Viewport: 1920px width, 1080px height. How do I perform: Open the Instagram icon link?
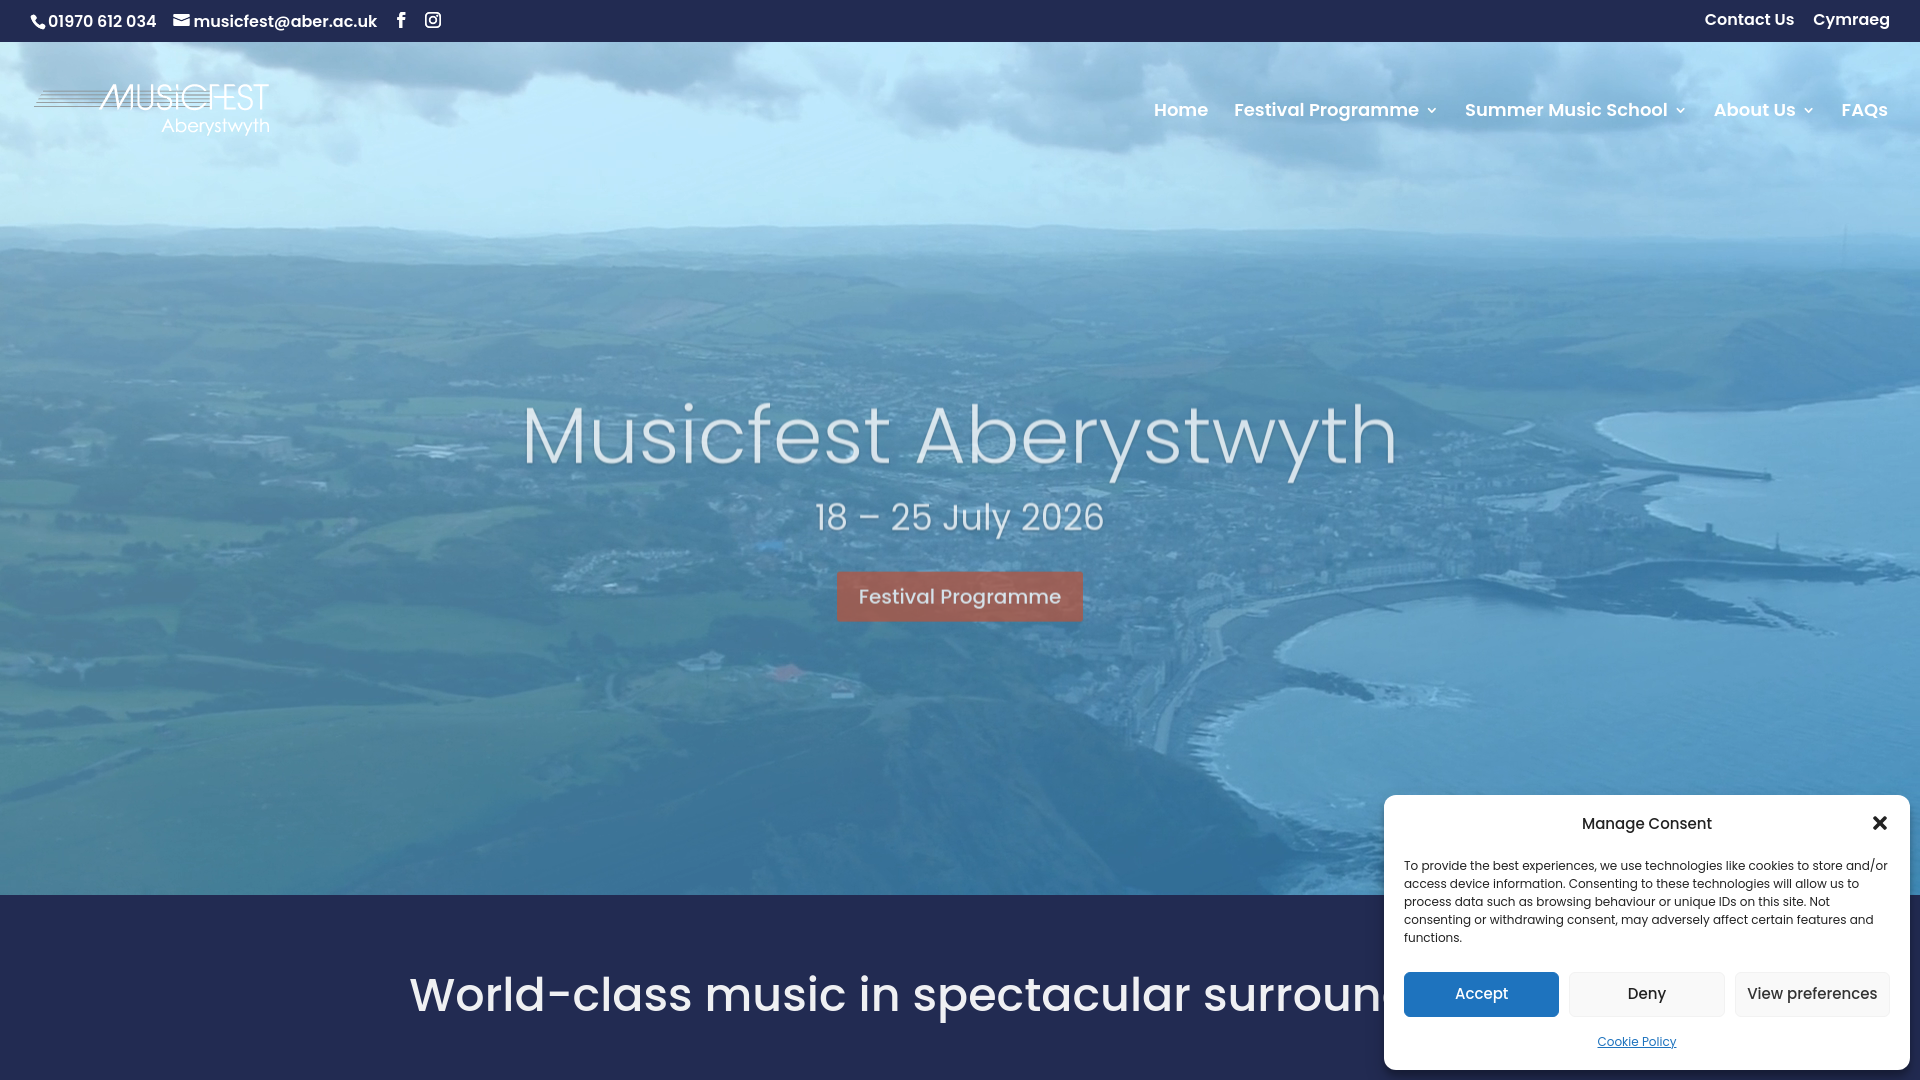(x=433, y=20)
